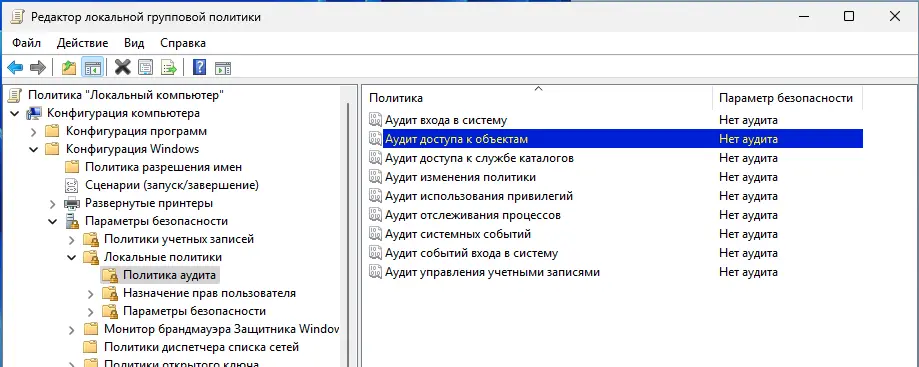
Task: Click the Delete (X) toolbar icon
Action: click(122, 67)
